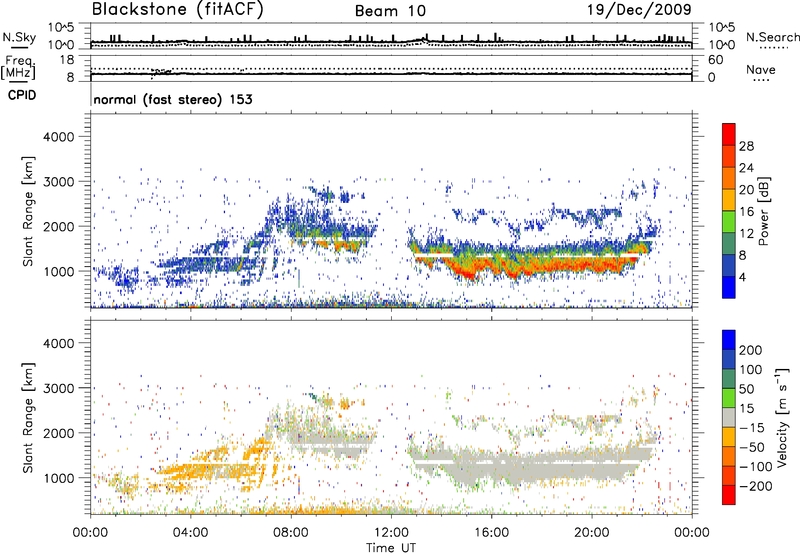
Task: Click the '4' power colorbar label
Action: [743, 278]
